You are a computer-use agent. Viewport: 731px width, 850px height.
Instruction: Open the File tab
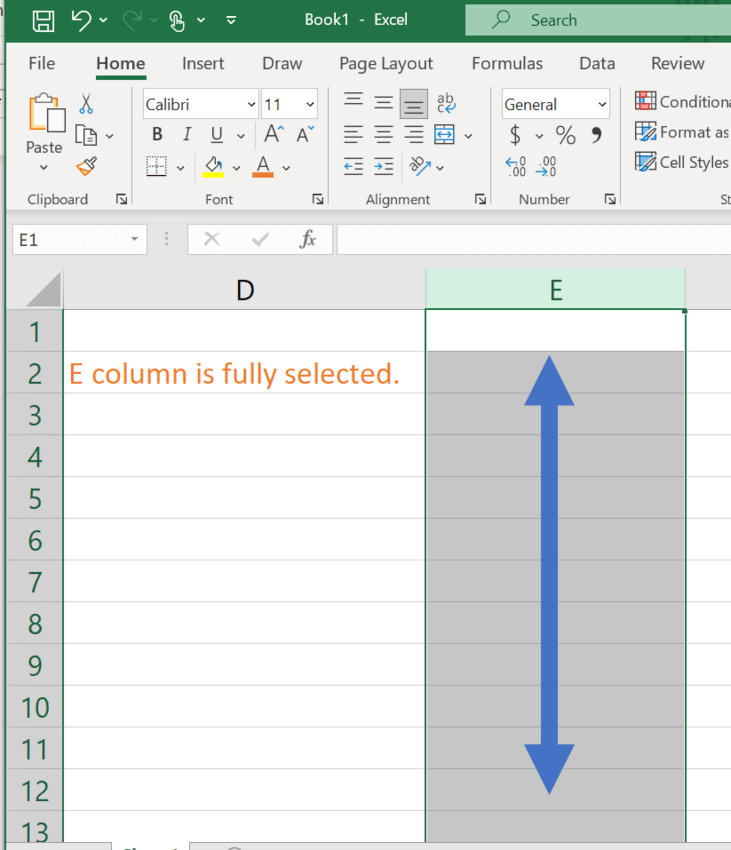pos(42,63)
